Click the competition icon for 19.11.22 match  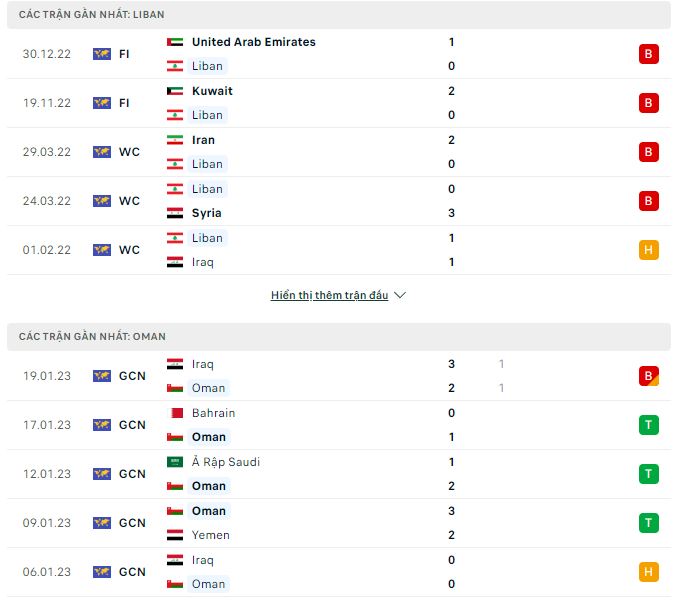point(102,103)
